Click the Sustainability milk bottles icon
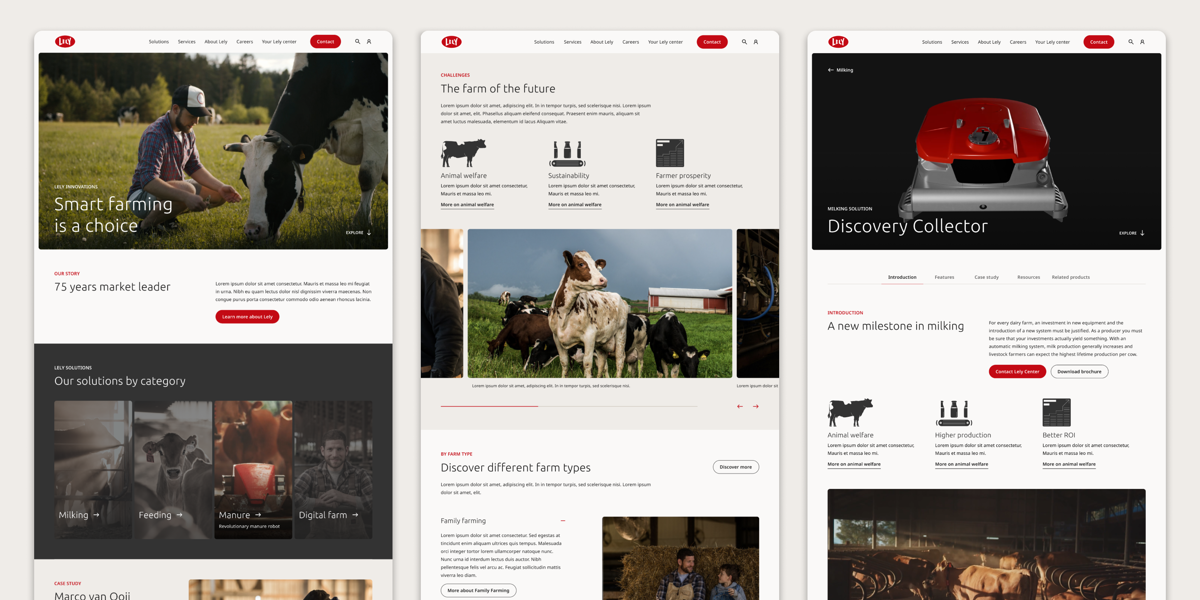This screenshot has height=600, width=1200. point(567,153)
